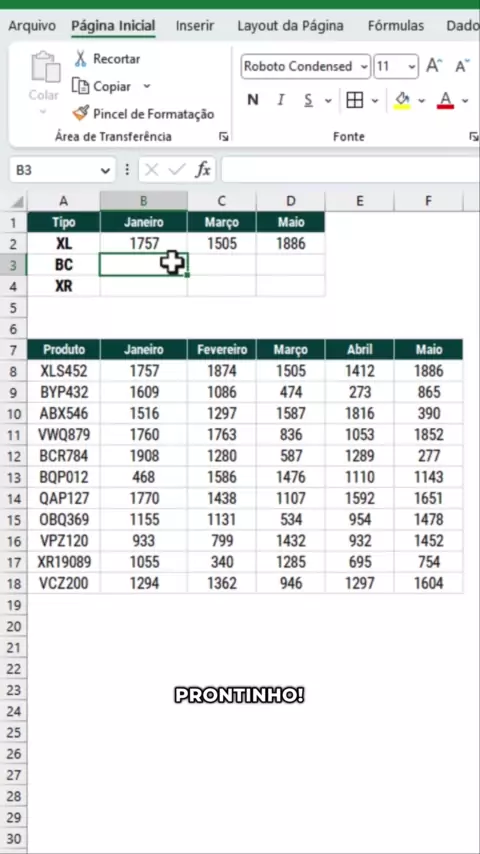480x854 pixels.
Task: Activate Pincel de Formatação brush
Action: click(x=81, y=113)
